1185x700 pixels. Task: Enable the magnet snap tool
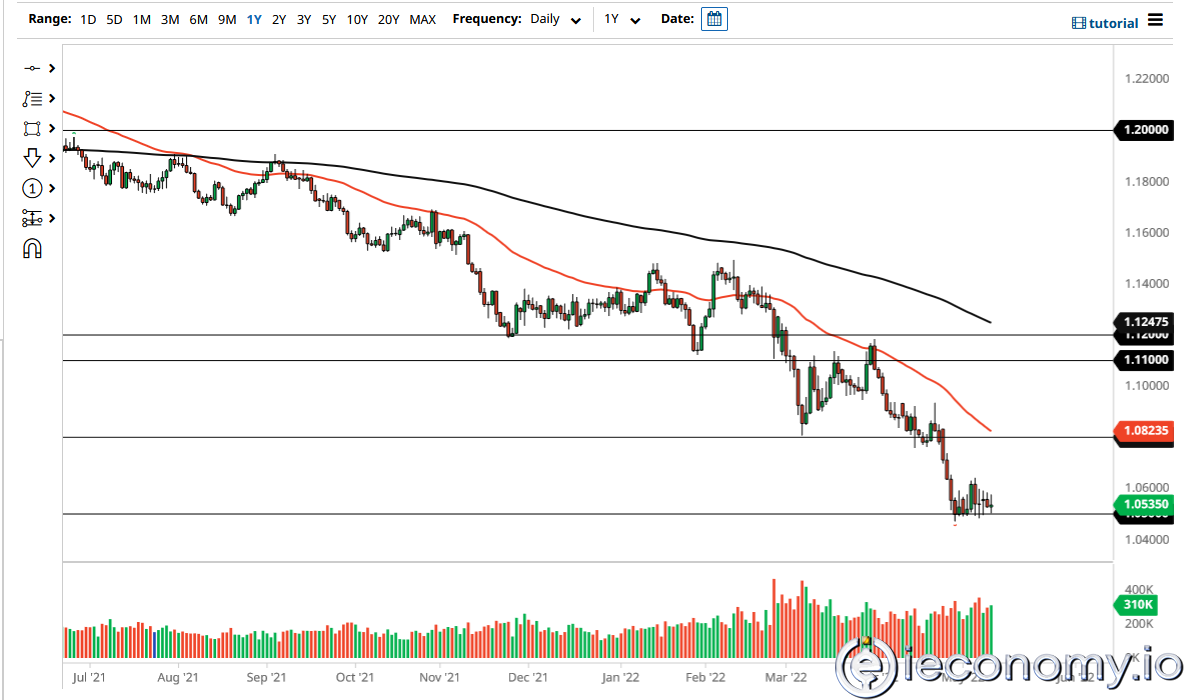33,248
